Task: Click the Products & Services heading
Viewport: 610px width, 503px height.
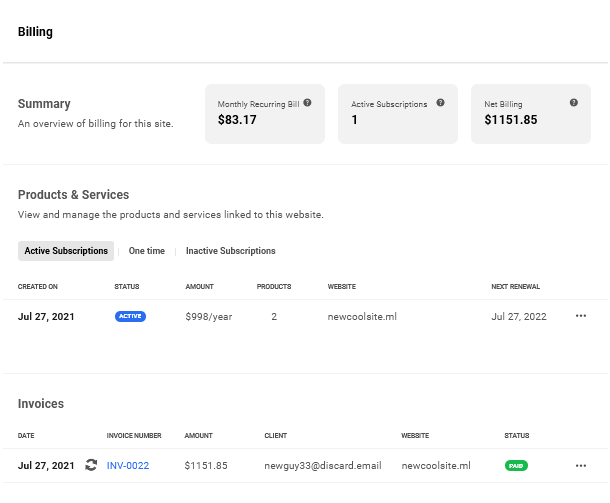Action: [x=74, y=195]
